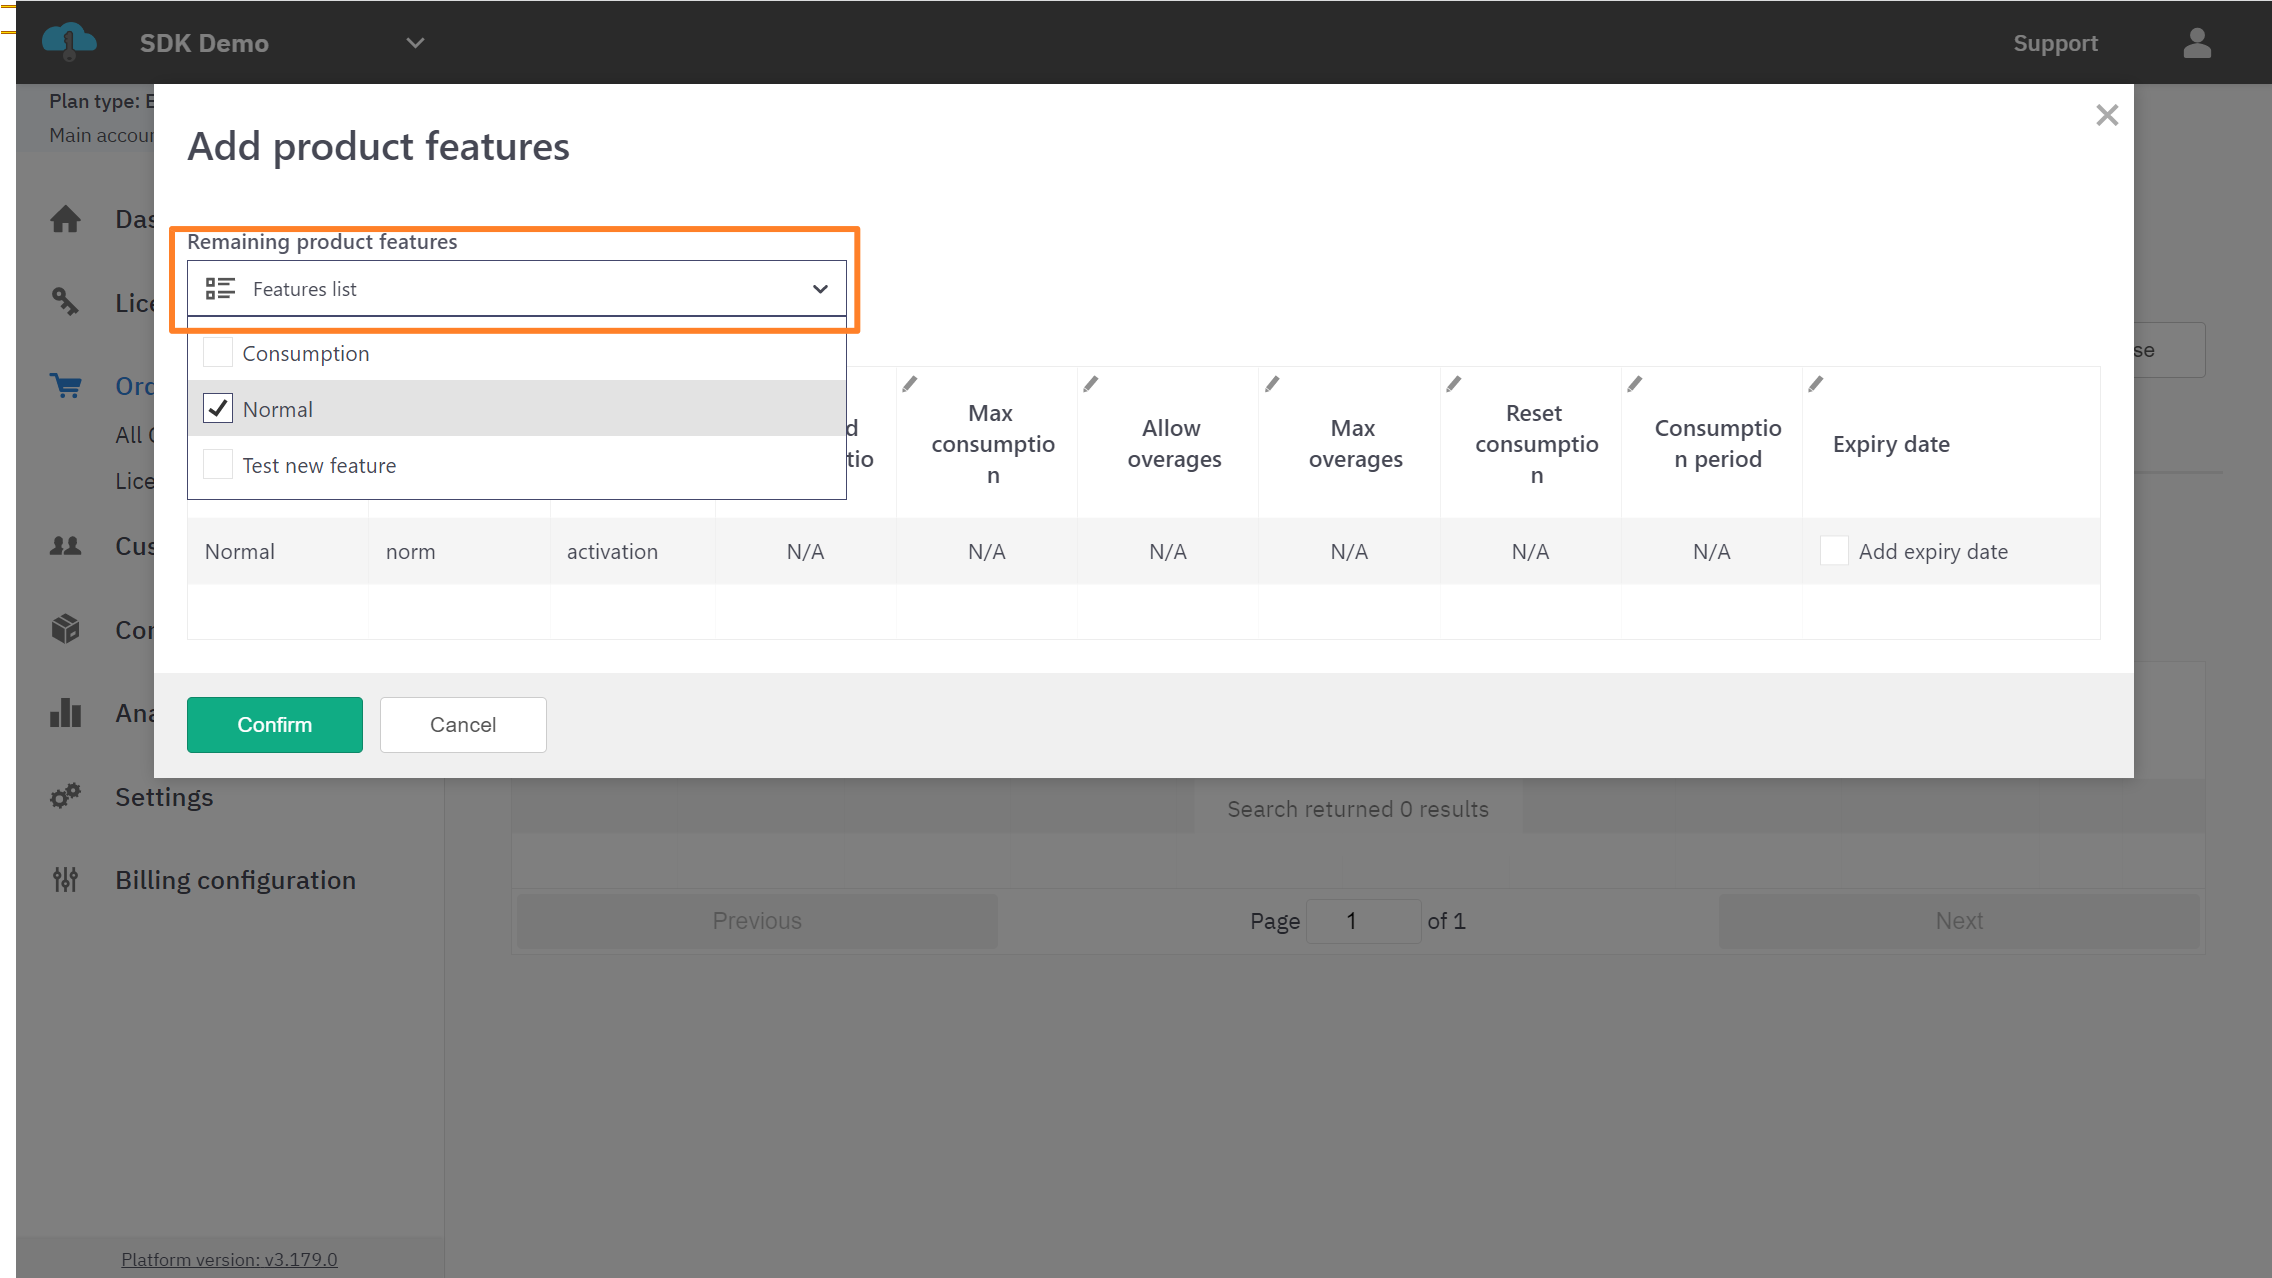This screenshot has width=2272, height=1278.
Task: Click the user profile icon
Action: pyautogui.click(x=2196, y=43)
